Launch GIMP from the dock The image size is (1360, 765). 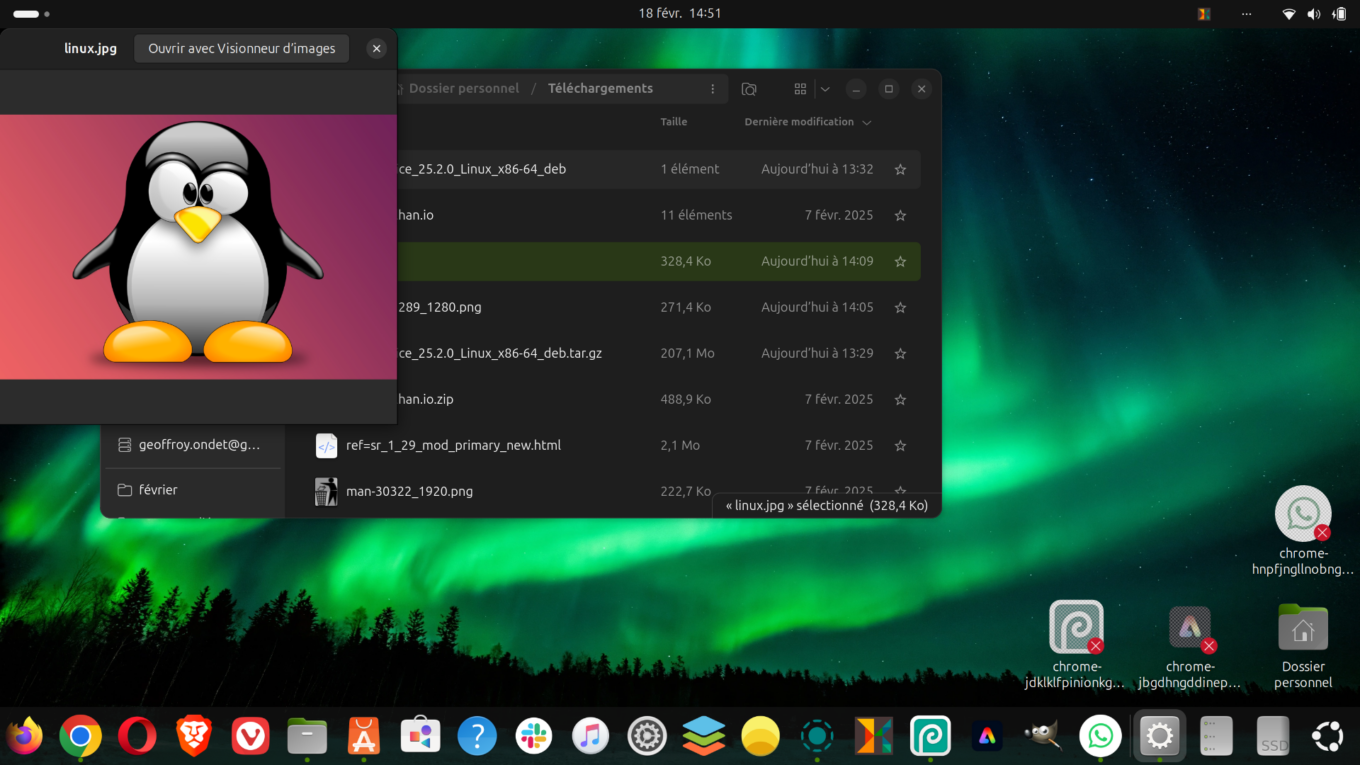pyautogui.click(x=1044, y=737)
